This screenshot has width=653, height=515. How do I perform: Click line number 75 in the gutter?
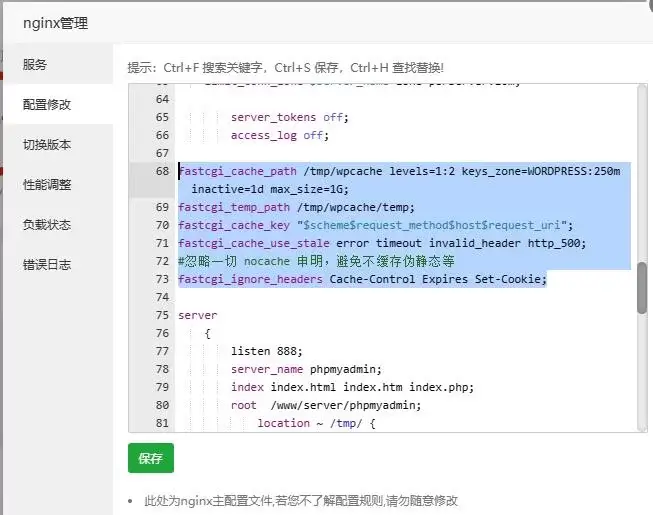click(161, 315)
